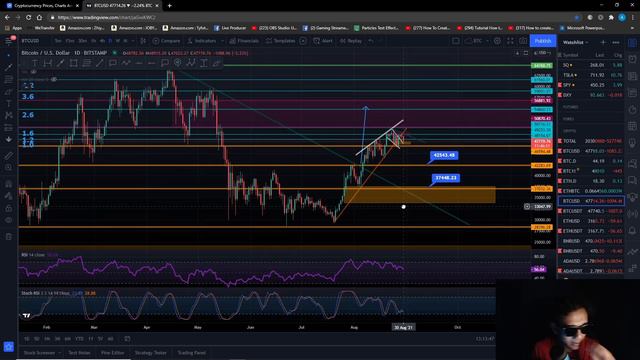
Task: Open the left sidebar down-arrow tool group
Action: tap(9, 140)
